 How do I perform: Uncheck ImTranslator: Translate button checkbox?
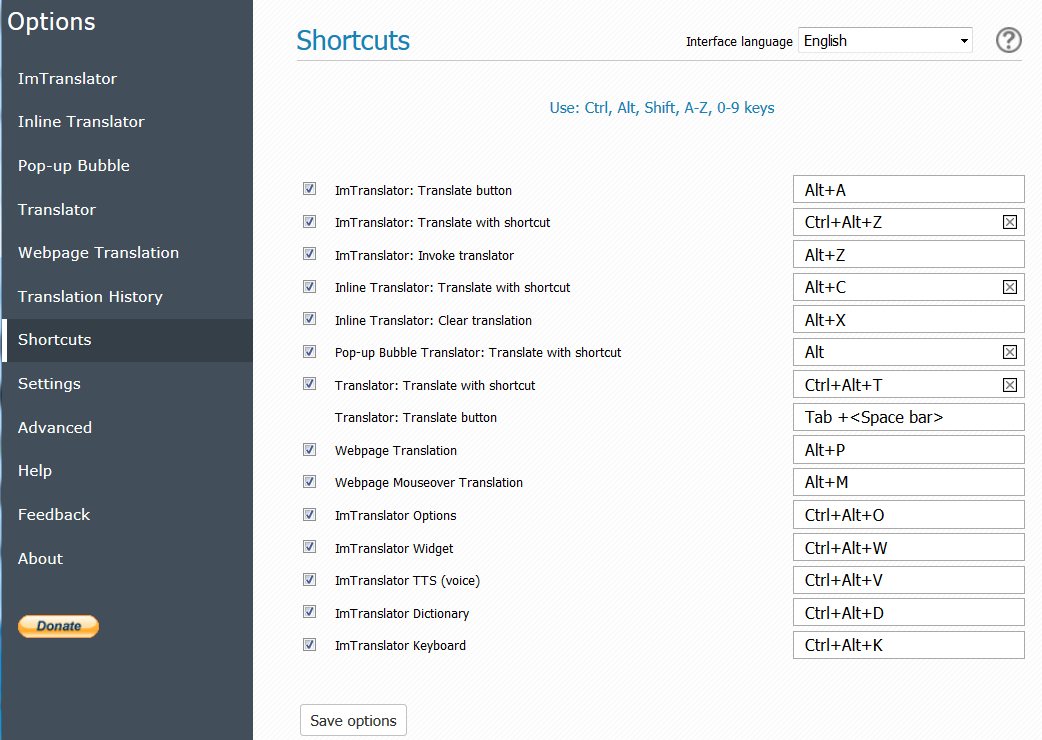point(310,189)
